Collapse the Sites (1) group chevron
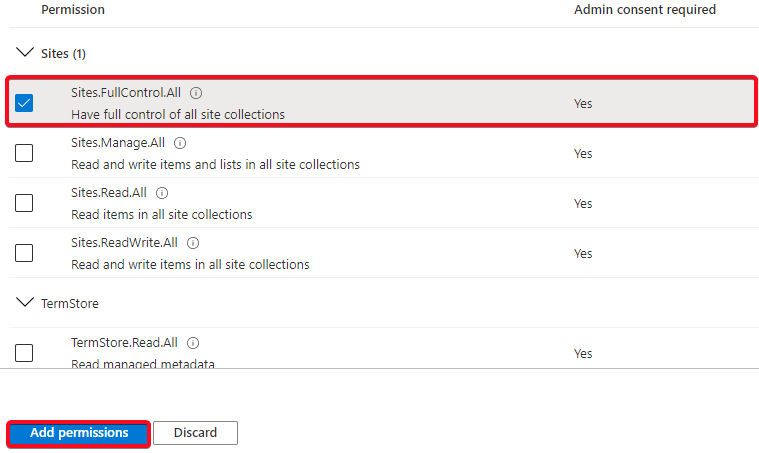Image resolution: width=759 pixels, height=453 pixels. click(25, 52)
